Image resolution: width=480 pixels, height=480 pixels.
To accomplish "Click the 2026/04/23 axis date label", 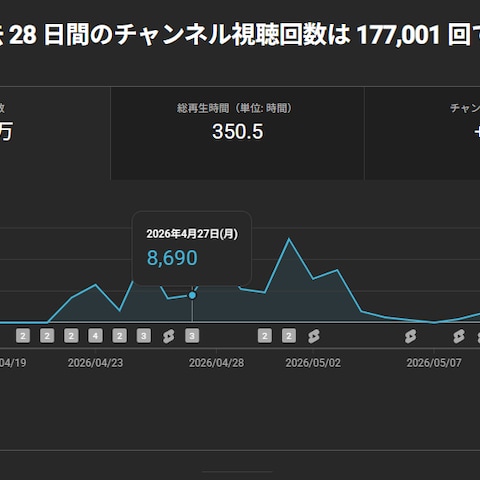I will coord(96,363).
